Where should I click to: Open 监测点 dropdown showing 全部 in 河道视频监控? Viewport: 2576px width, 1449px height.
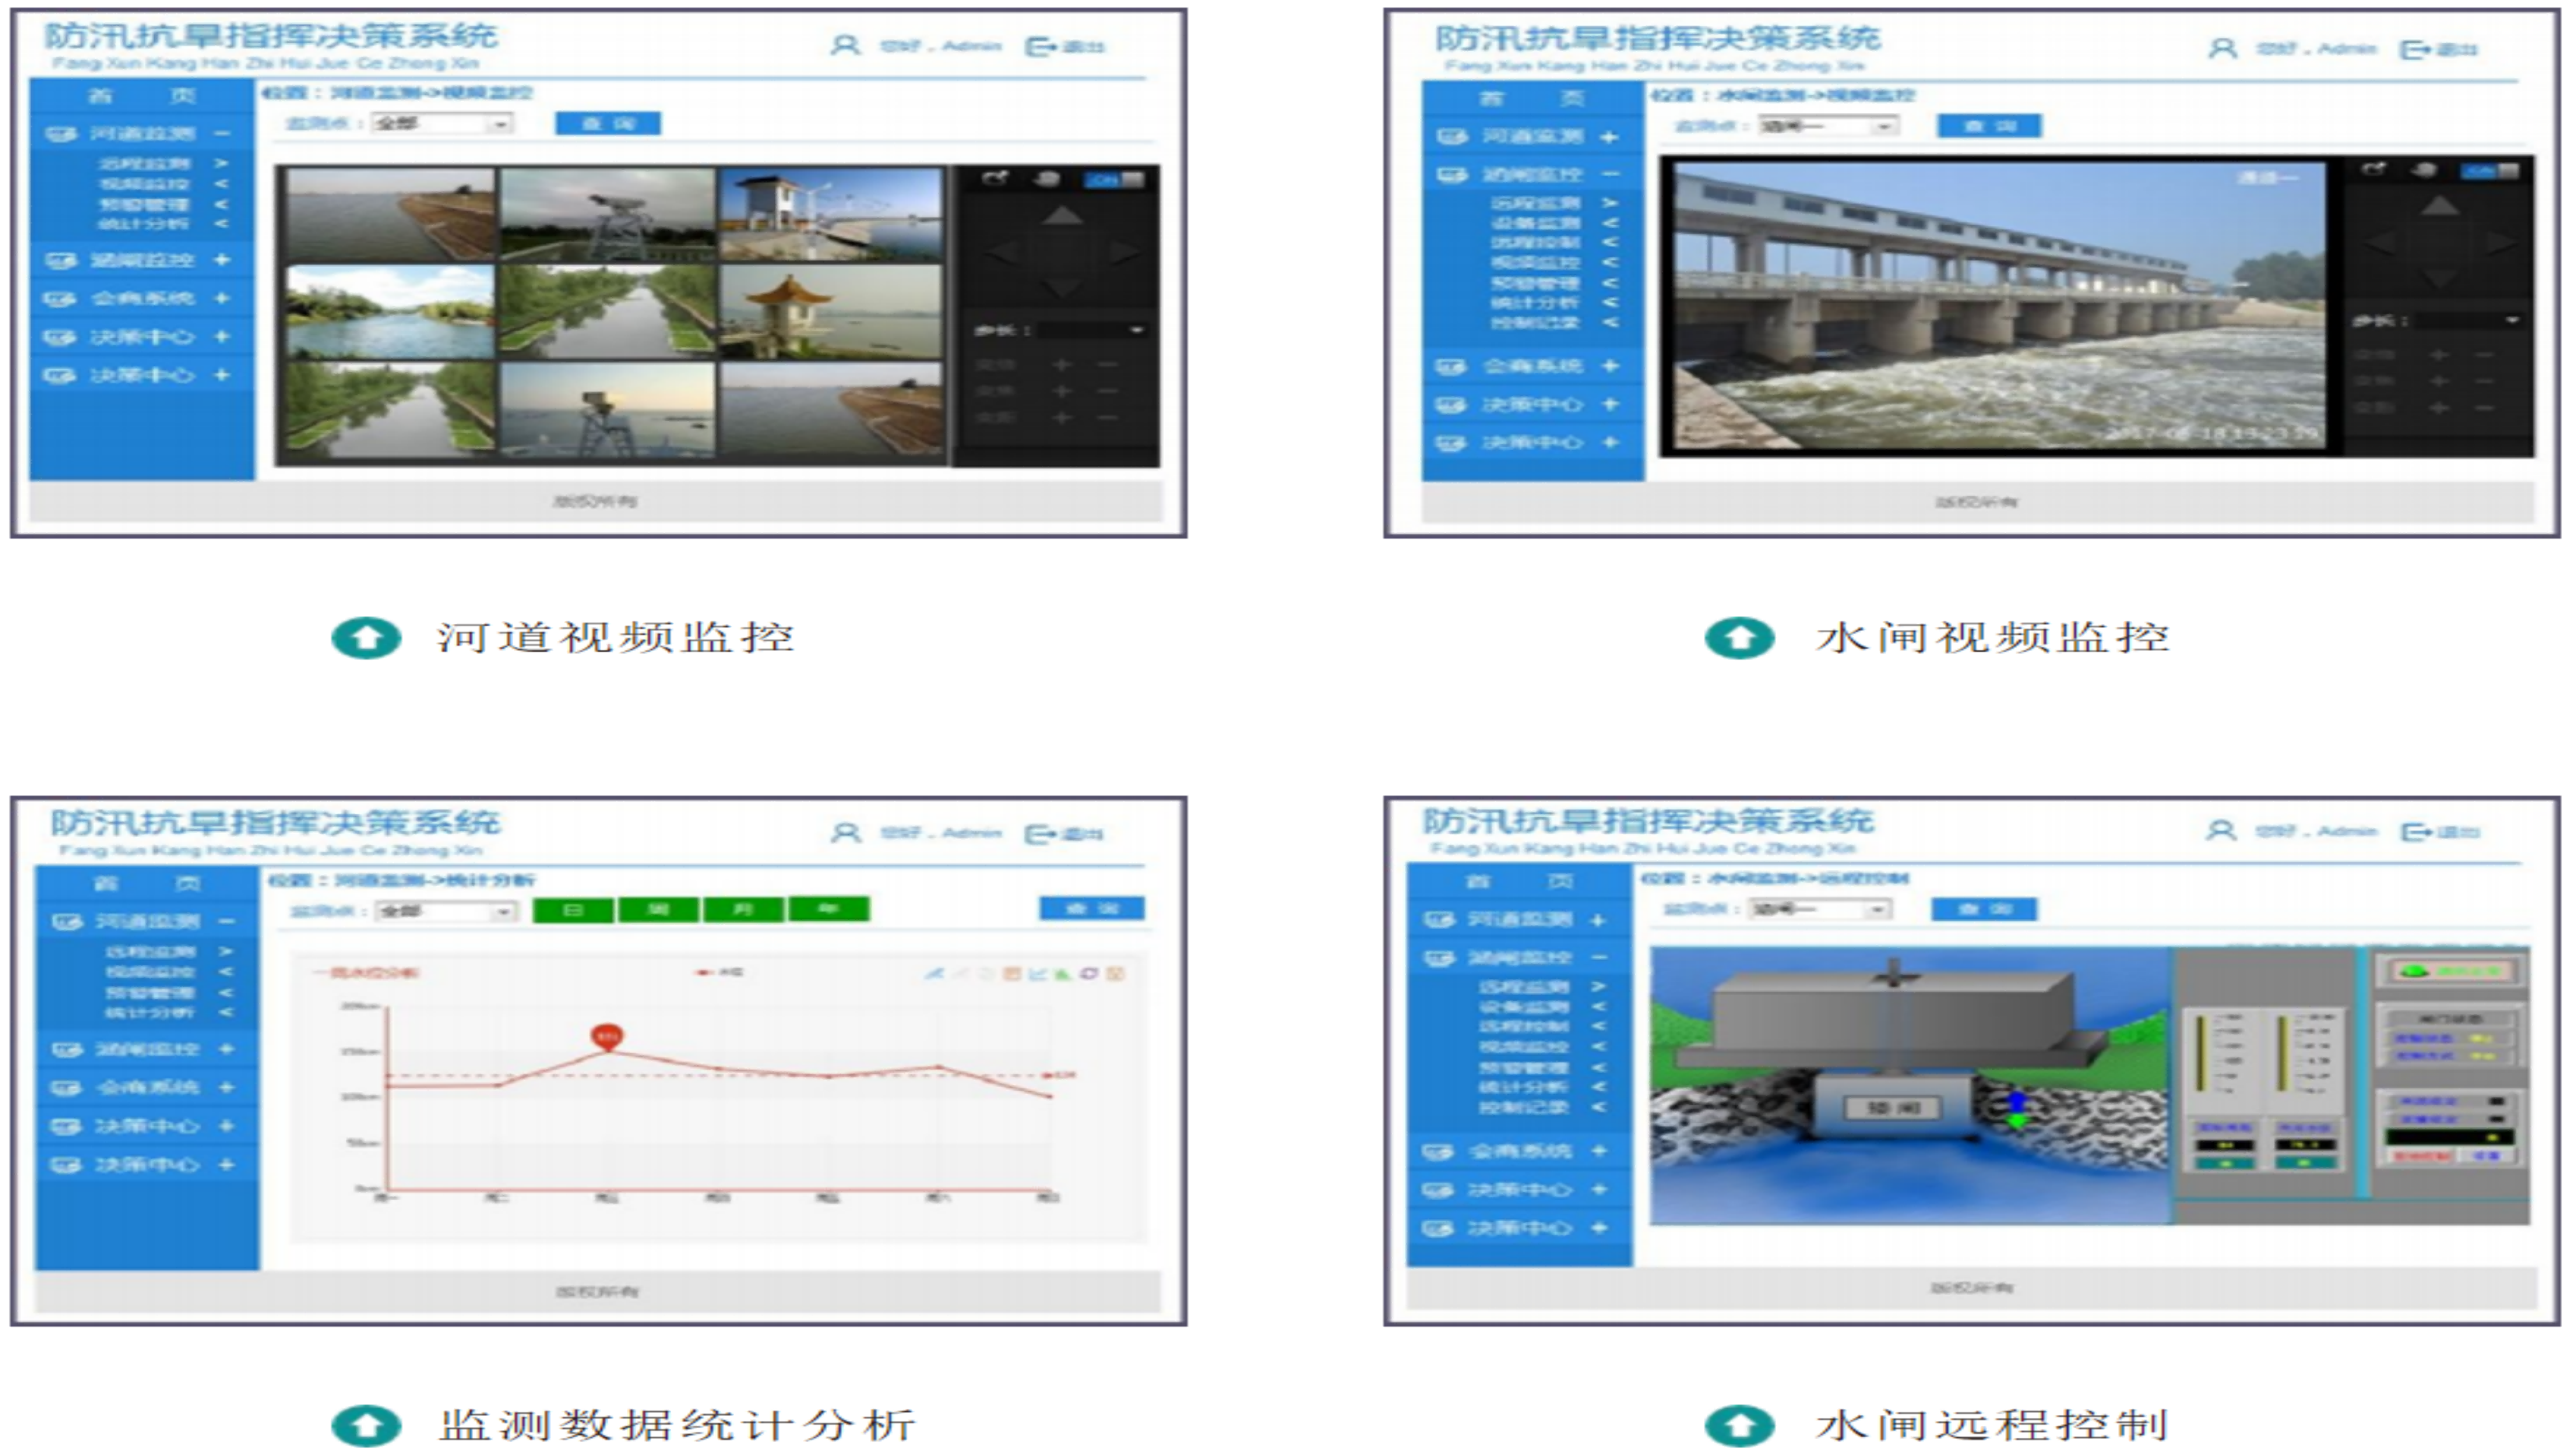441,123
